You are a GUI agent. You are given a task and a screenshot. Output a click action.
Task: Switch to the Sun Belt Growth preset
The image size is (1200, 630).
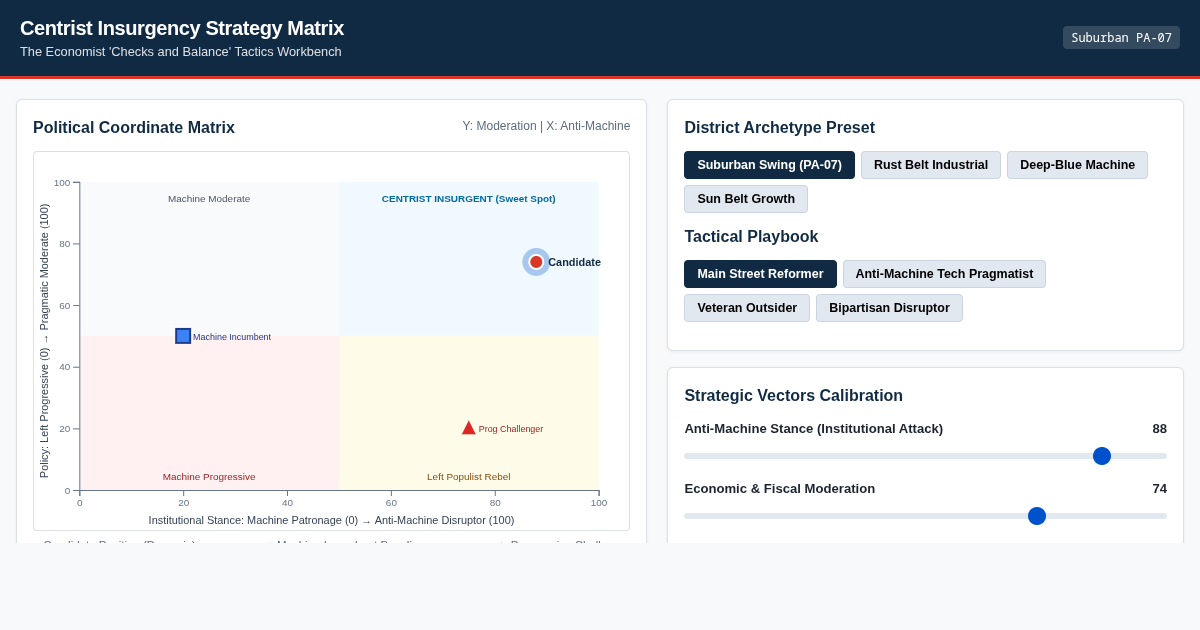click(x=746, y=199)
